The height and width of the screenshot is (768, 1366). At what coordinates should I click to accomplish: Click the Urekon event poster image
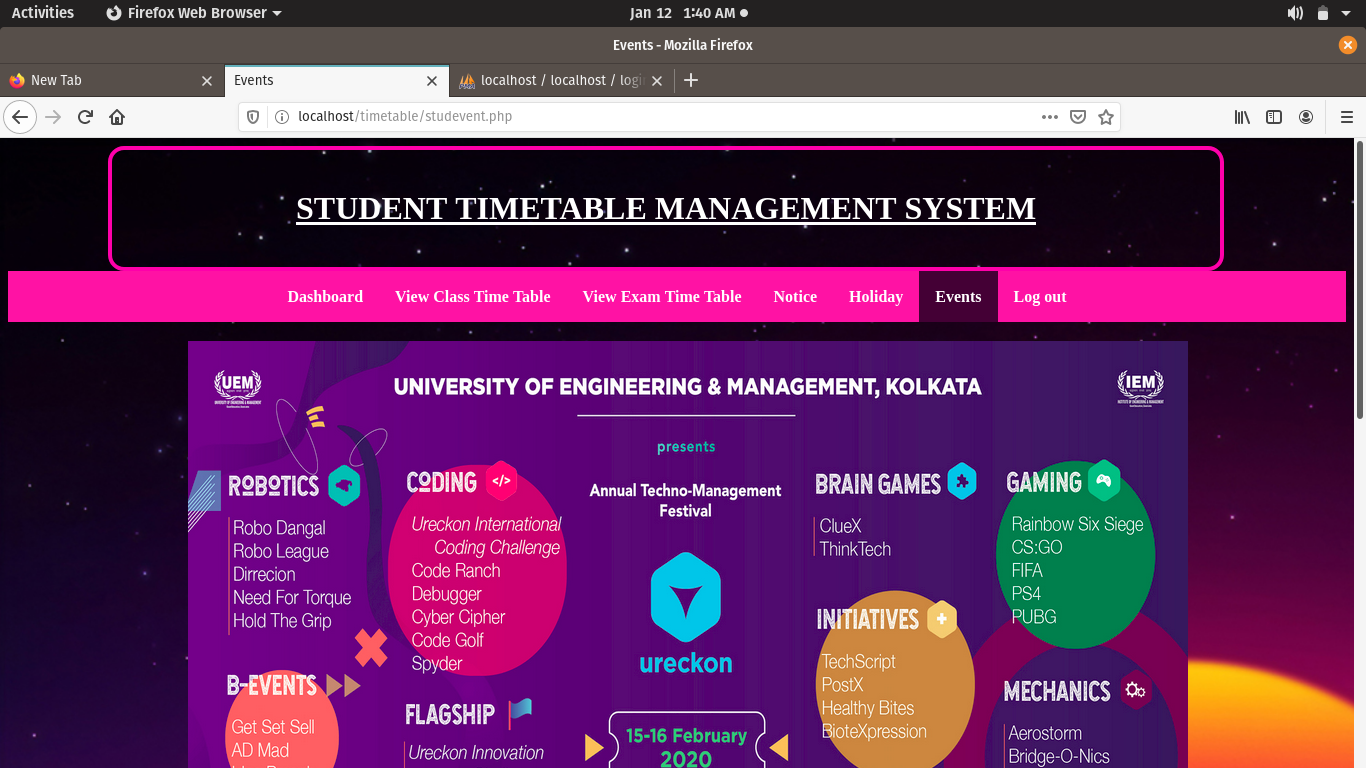688,555
